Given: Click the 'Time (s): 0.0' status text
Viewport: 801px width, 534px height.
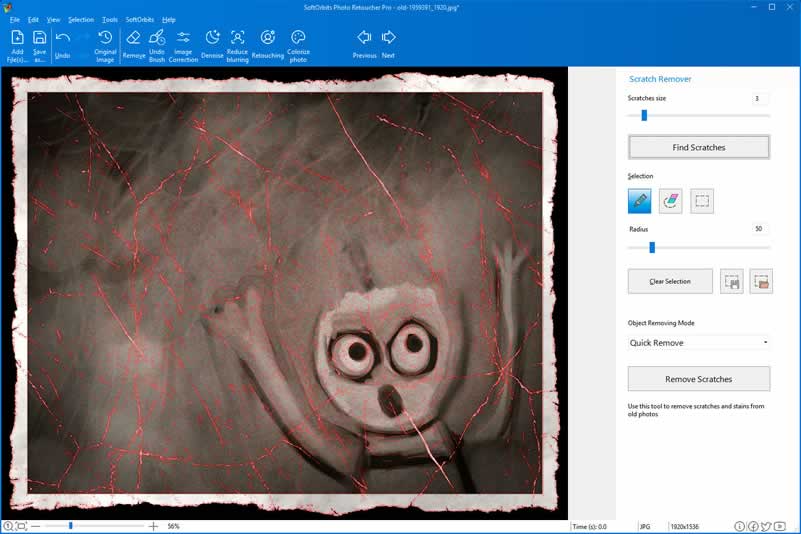Looking at the screenshot, I should (590, 526).
